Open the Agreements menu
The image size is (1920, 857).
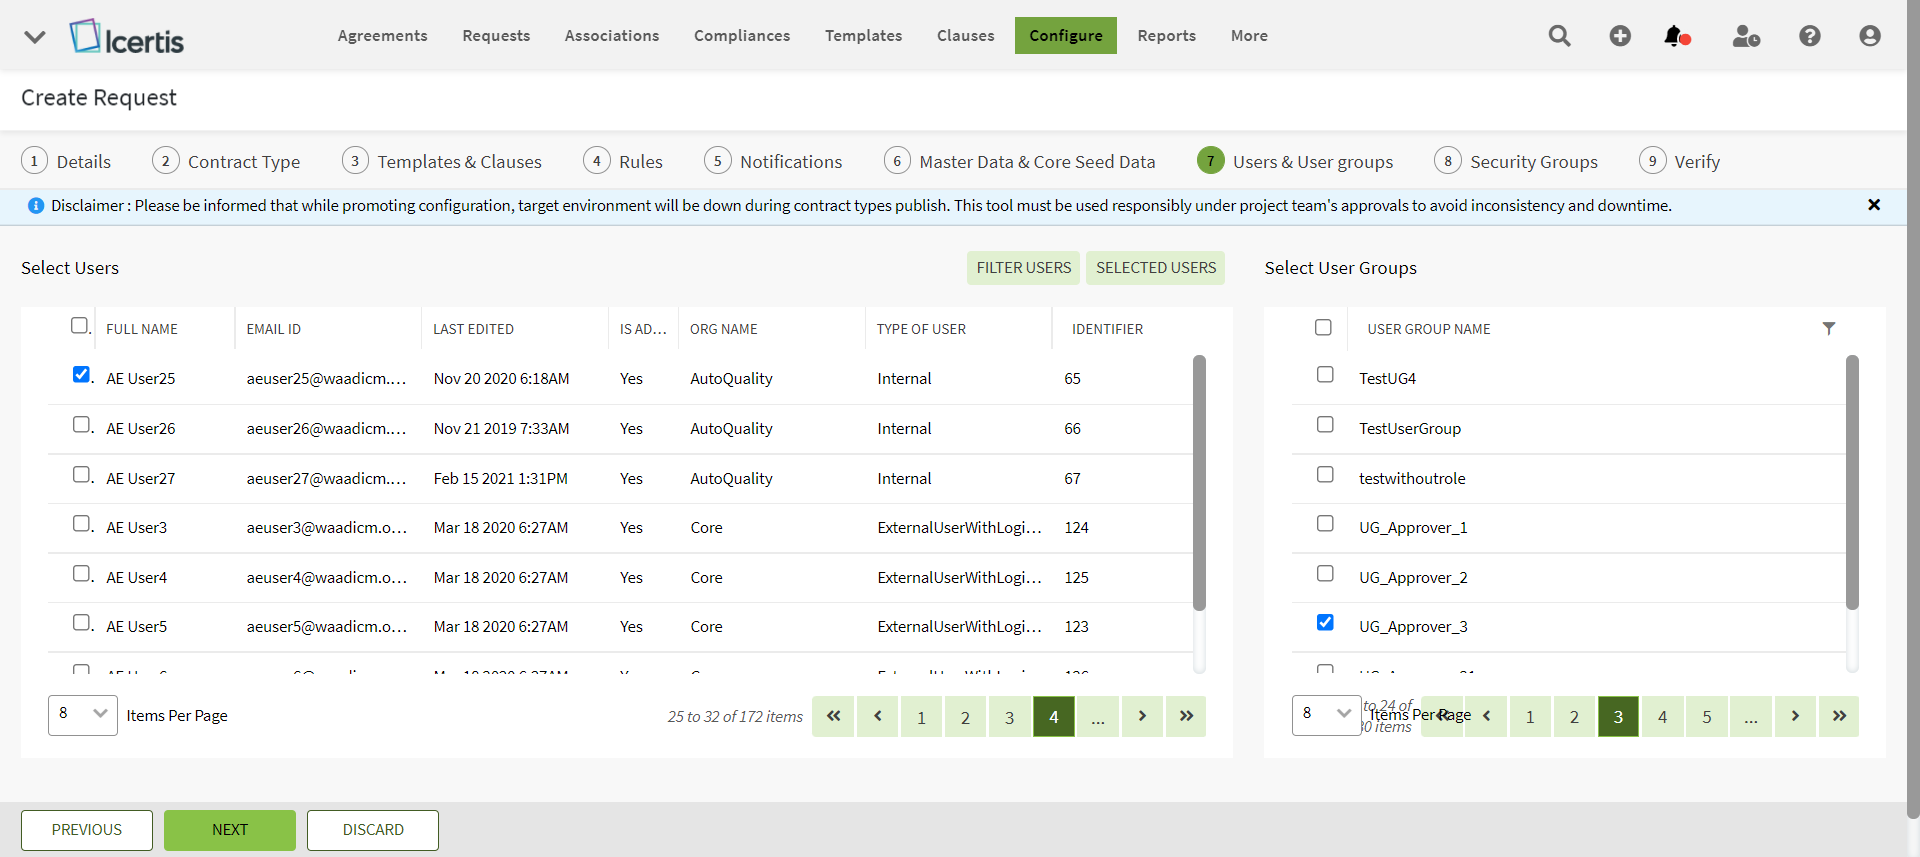(x=382, y=36)
